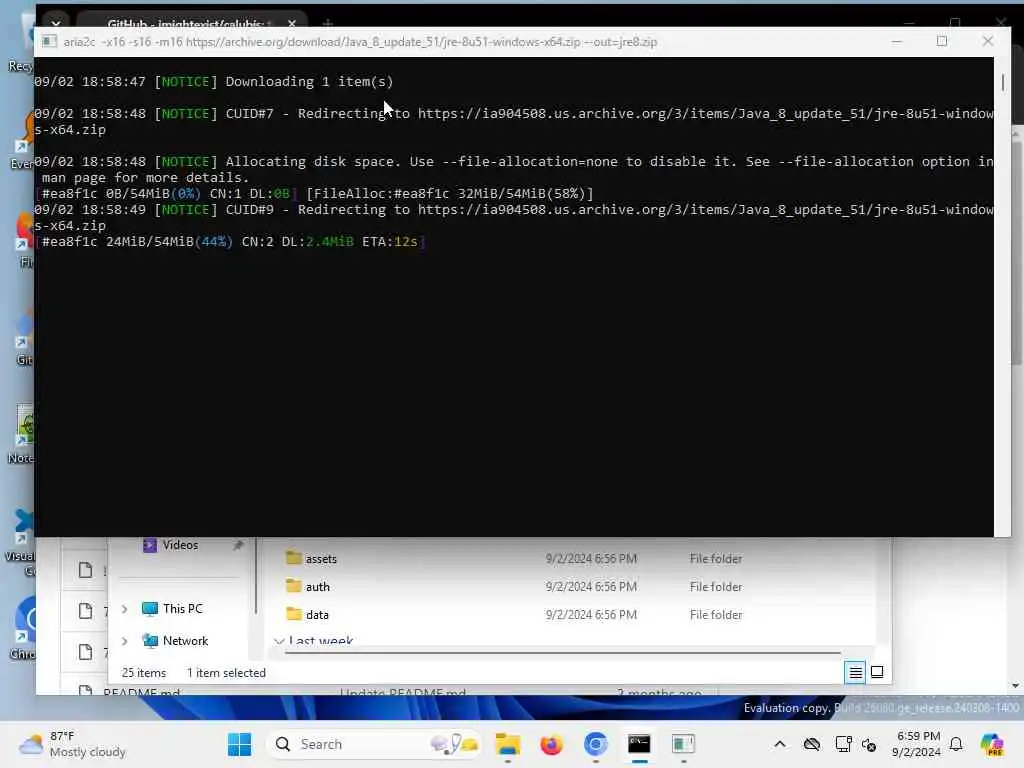This screenshot has height=768, width=1024.
Task: Select the auth folder in File Explorer
Action: [317, 587]
